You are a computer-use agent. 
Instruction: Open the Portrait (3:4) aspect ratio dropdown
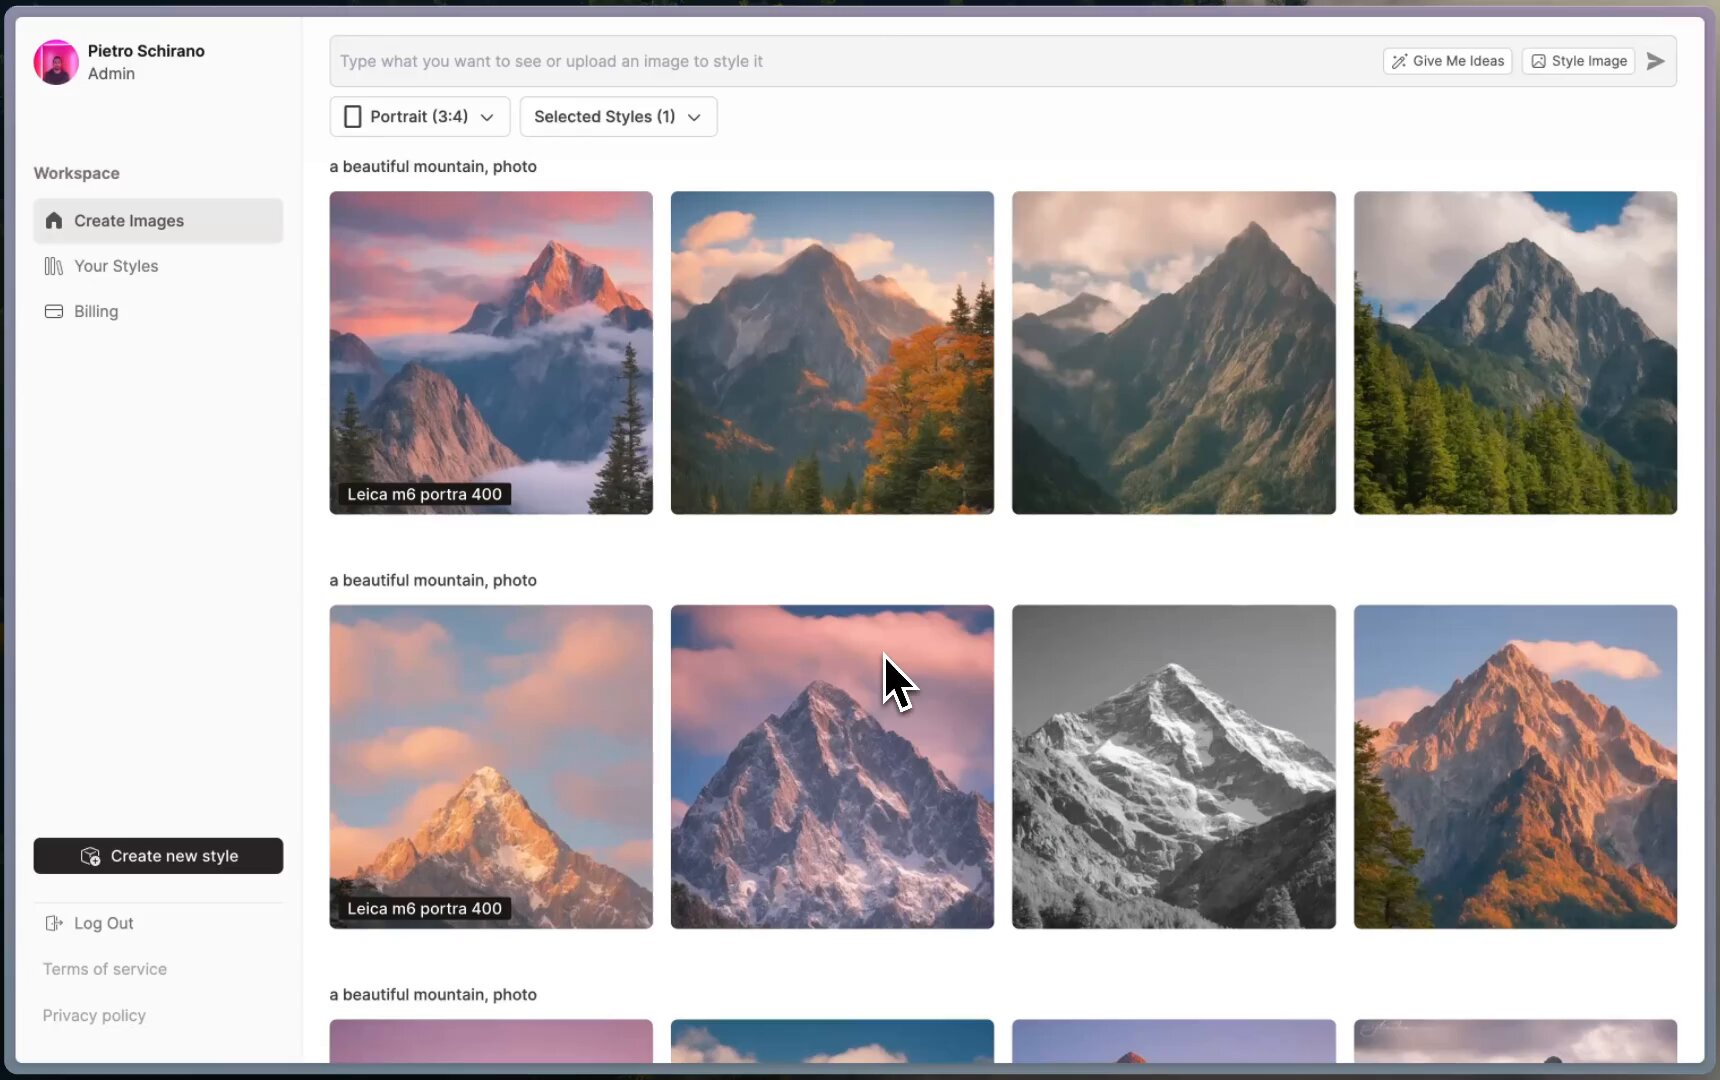(420, 116)
